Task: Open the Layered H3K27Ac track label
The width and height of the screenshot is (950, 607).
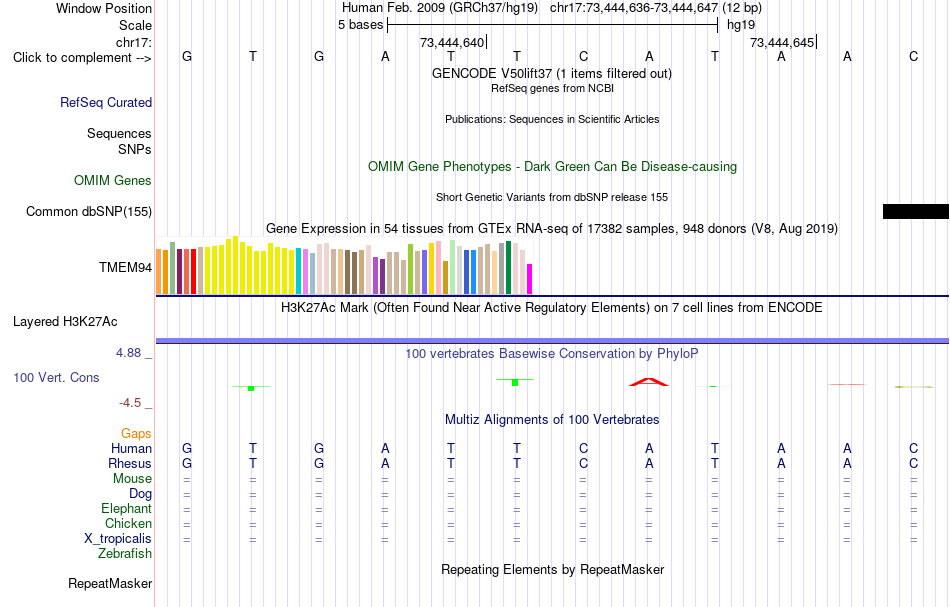Action: (x=65, y=322)
